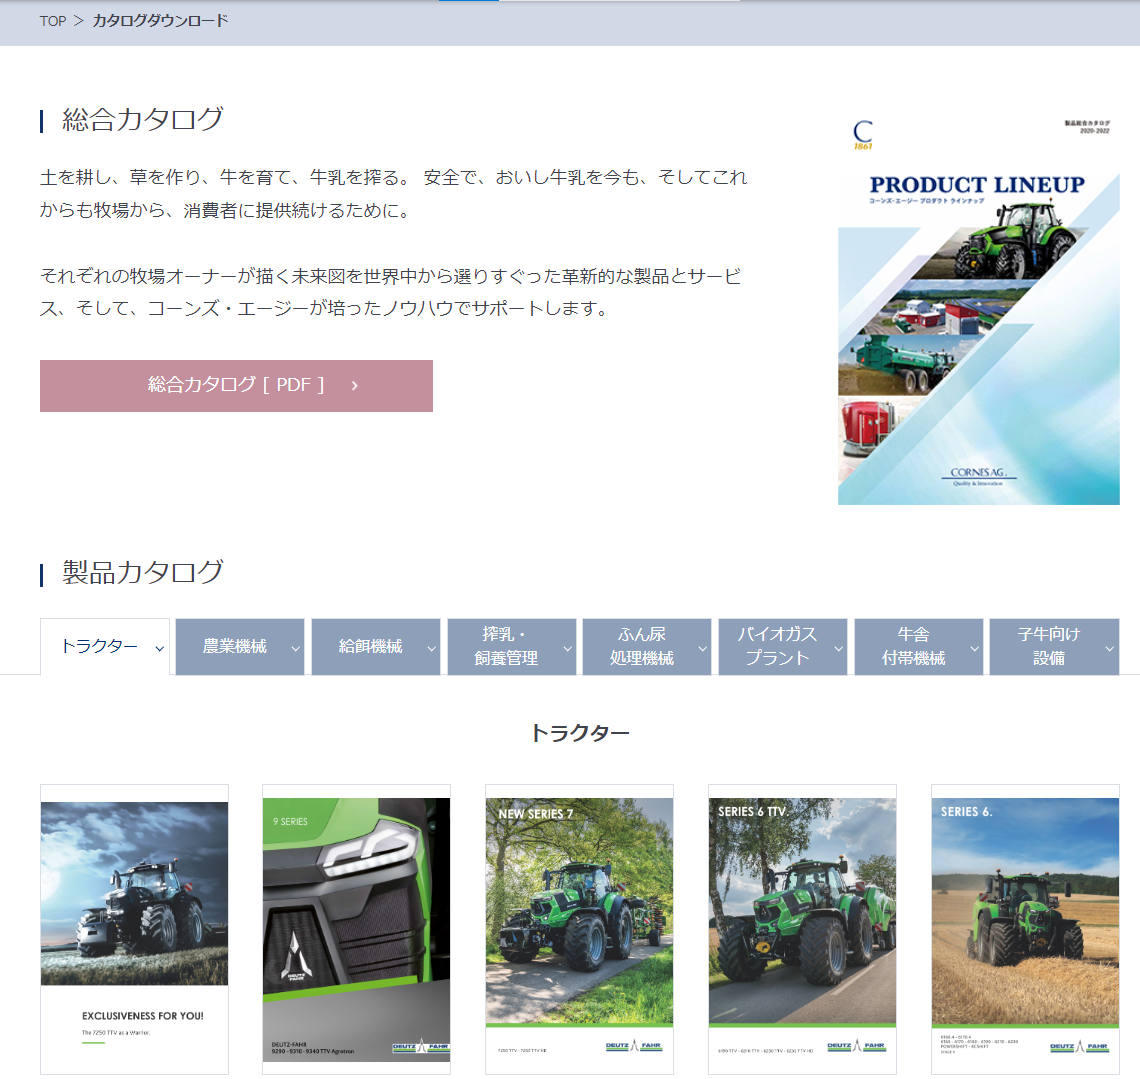Open the EXCLUSIVENESS FOR YOU! catalog thumbnail
Viewport: 1140px width, 1079px height.
click(135, 929)
